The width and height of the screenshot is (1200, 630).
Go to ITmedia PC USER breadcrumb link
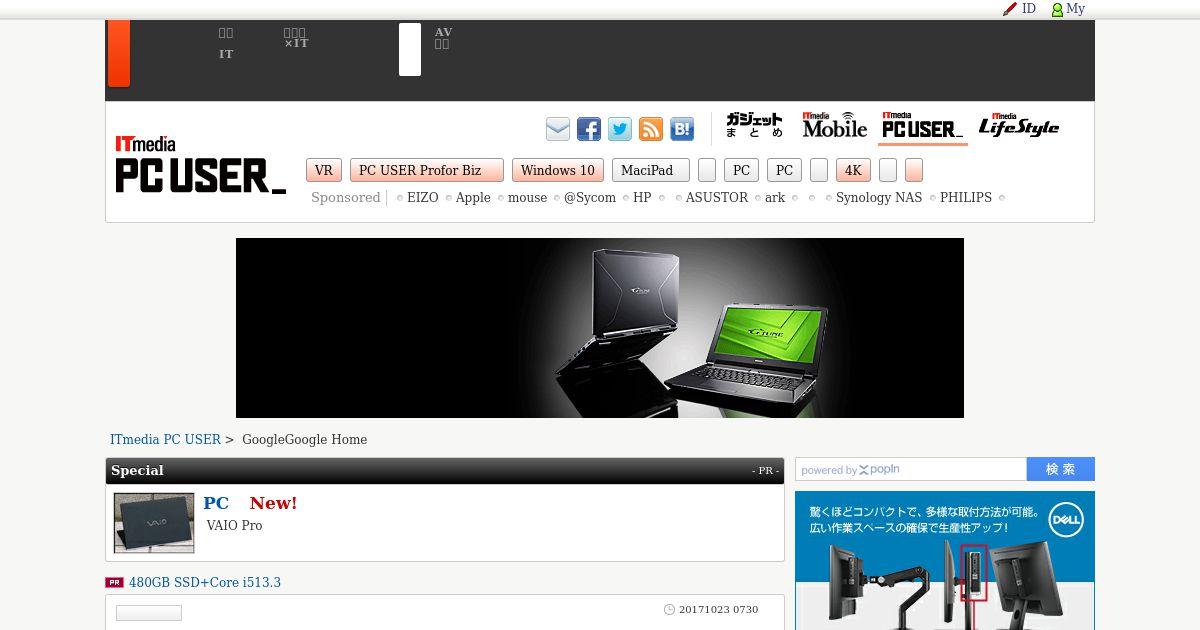(165, 440)
